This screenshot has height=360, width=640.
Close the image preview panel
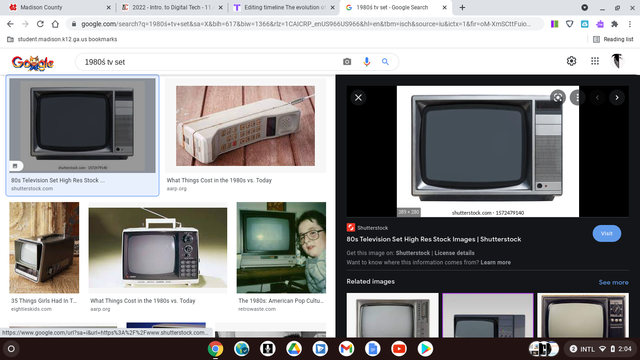pyautogui.click(x=358, y=98)
